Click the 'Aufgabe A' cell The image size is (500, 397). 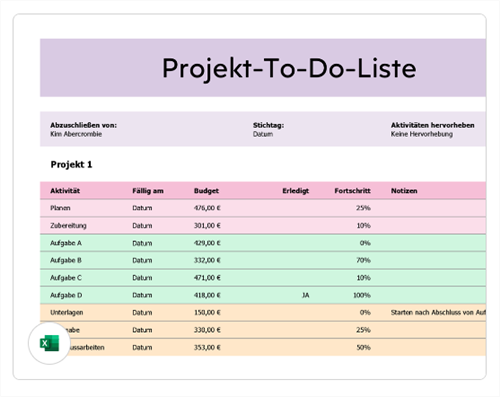66,243
